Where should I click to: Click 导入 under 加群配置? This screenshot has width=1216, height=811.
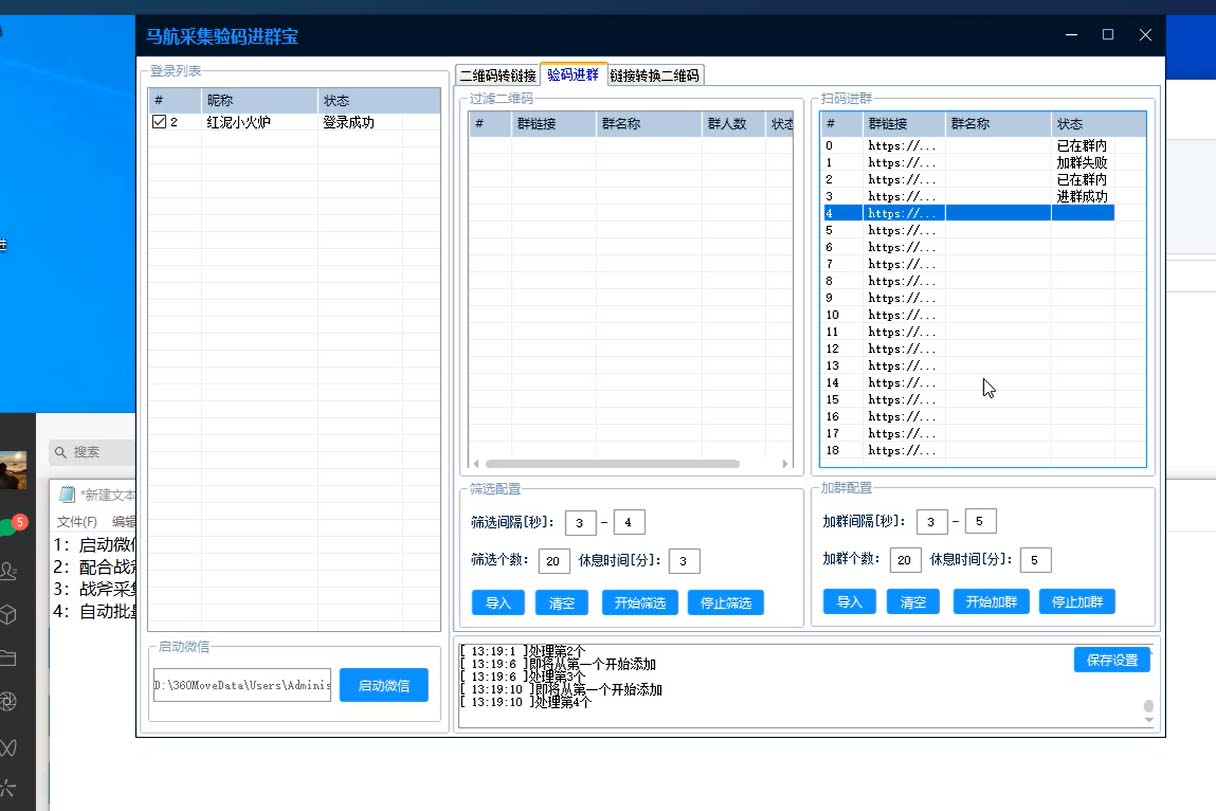849,602
